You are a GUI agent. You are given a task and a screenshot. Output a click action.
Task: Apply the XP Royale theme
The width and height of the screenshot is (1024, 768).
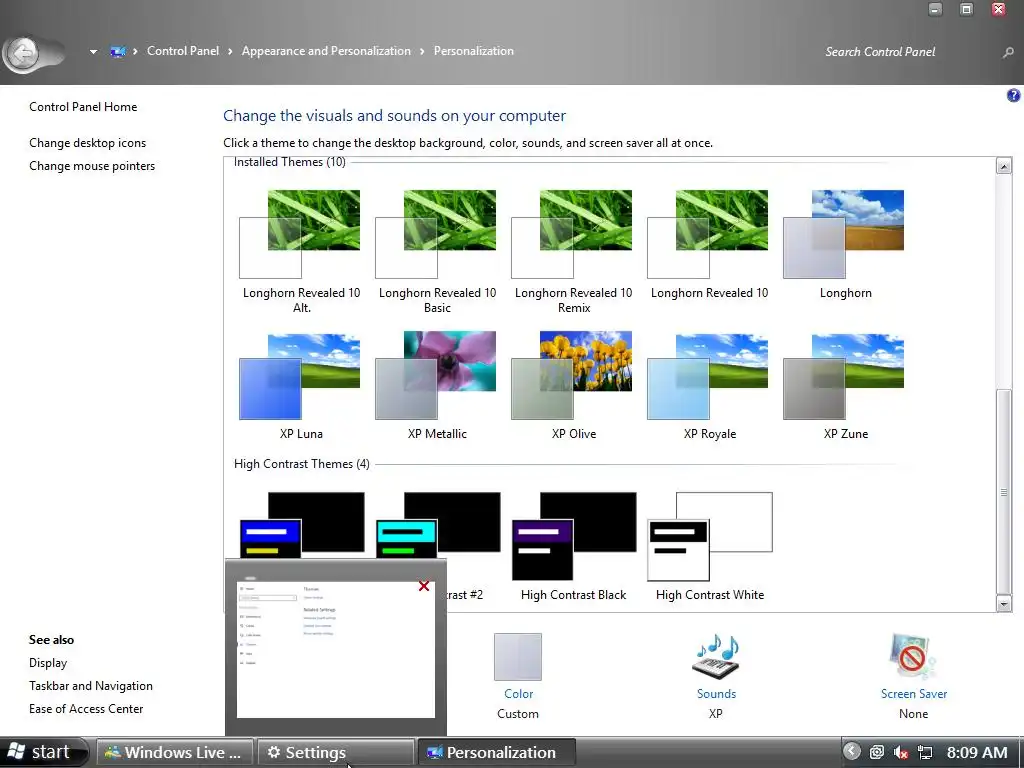(x=709, y=387)
